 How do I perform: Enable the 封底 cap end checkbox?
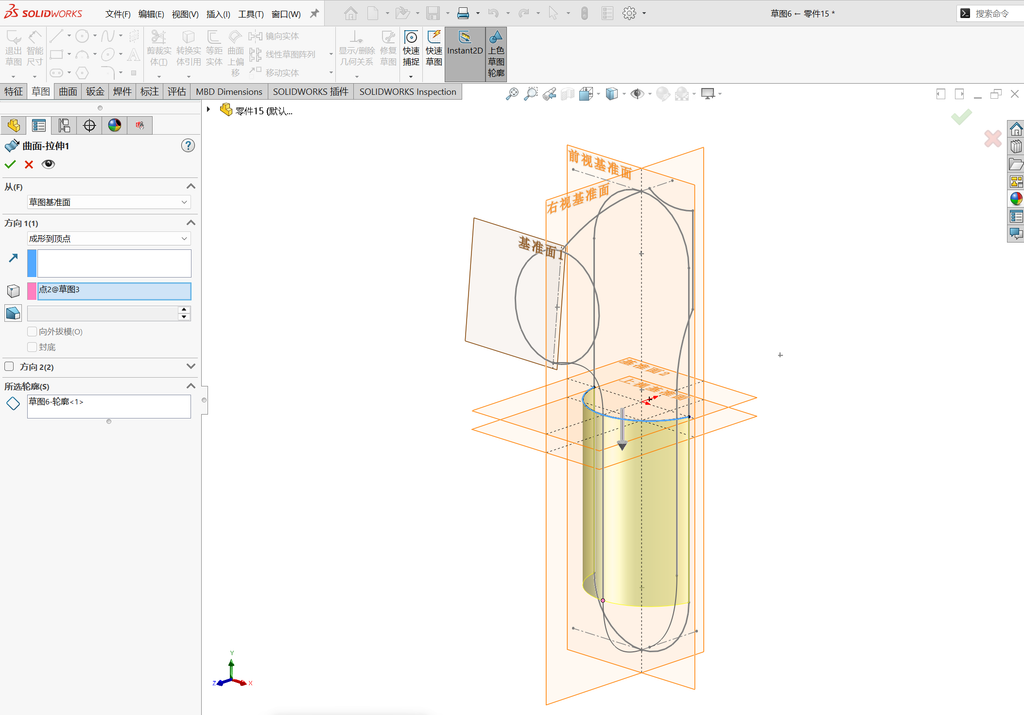[31, 347]
